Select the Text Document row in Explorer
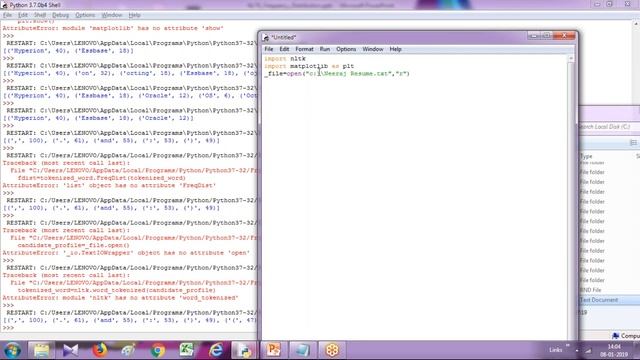The height and width of the screenshot is (360, 640). (x=609, y=300)
